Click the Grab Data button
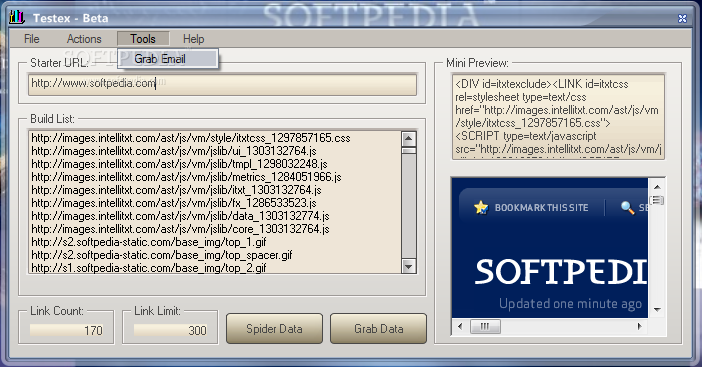This screenshot has height=367, width=702. coord(379,329)
